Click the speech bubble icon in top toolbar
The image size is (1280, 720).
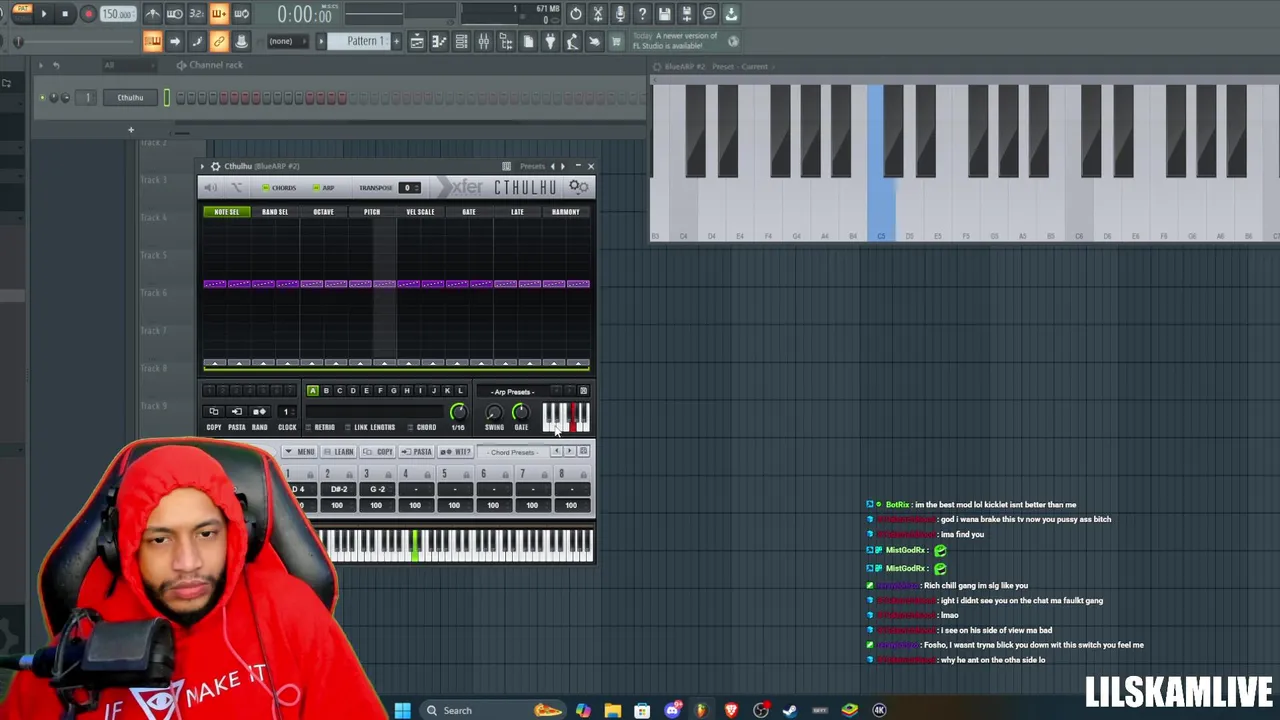point(709,14)
